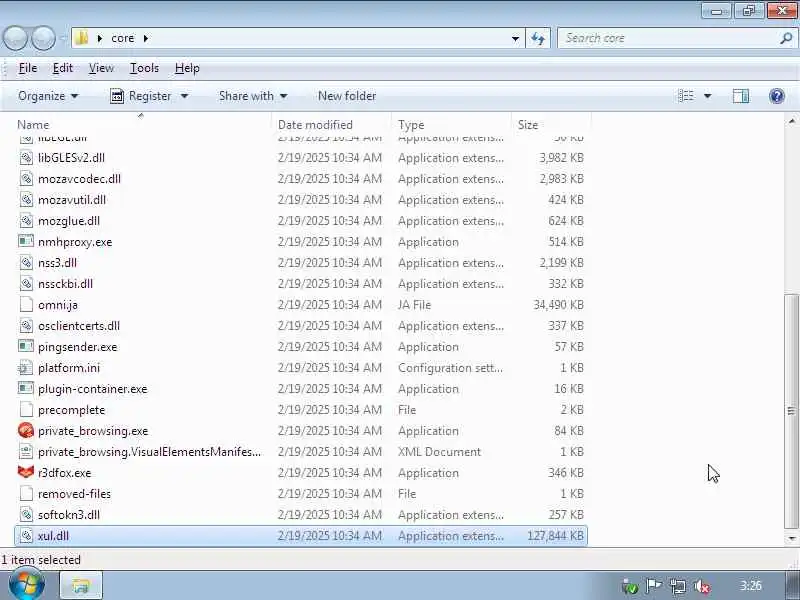
Task: Click the 127,844 KB size cell
Action: point(555,536)
